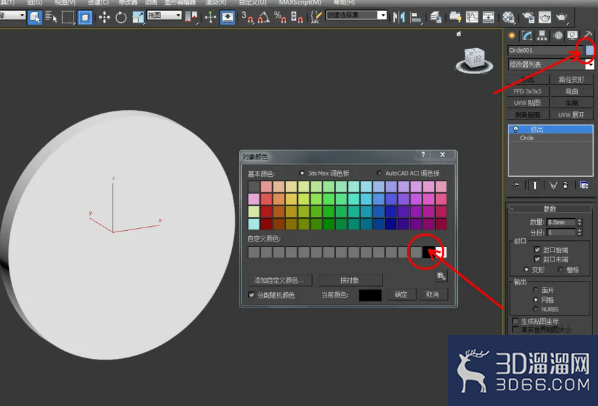Viewport: 598px width, 406px height.
Task: Click the Segments spinner arrows
Action: (580, 232)
